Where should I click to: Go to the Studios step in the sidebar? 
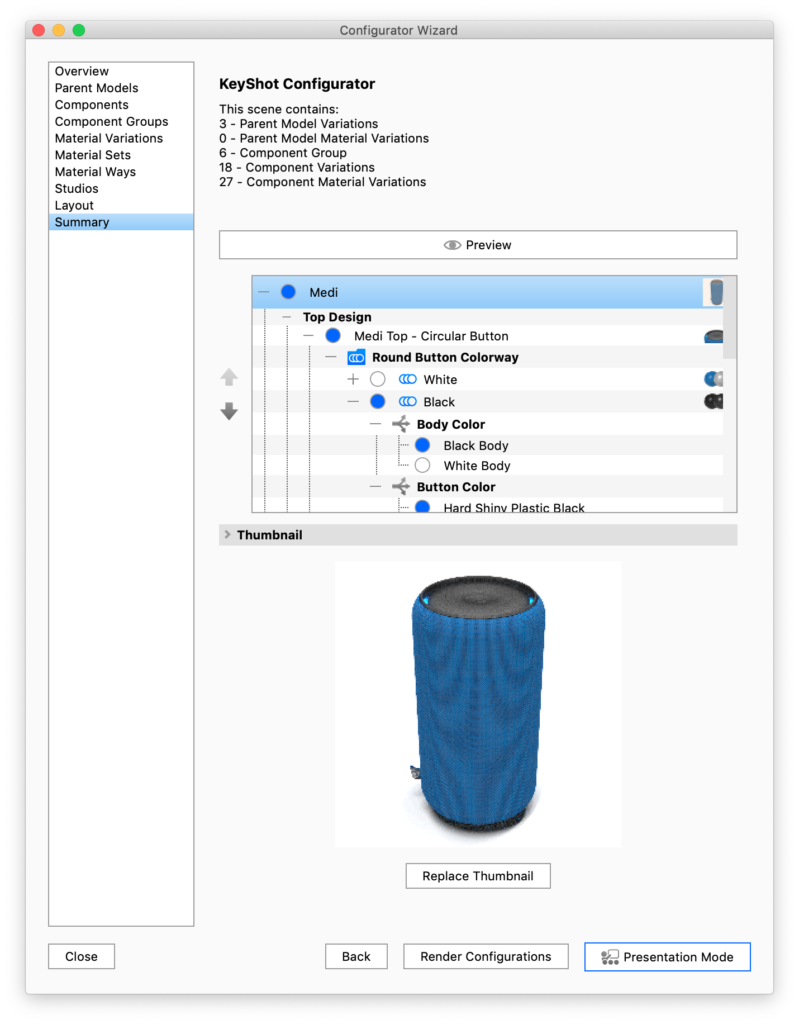coord(76,188)
